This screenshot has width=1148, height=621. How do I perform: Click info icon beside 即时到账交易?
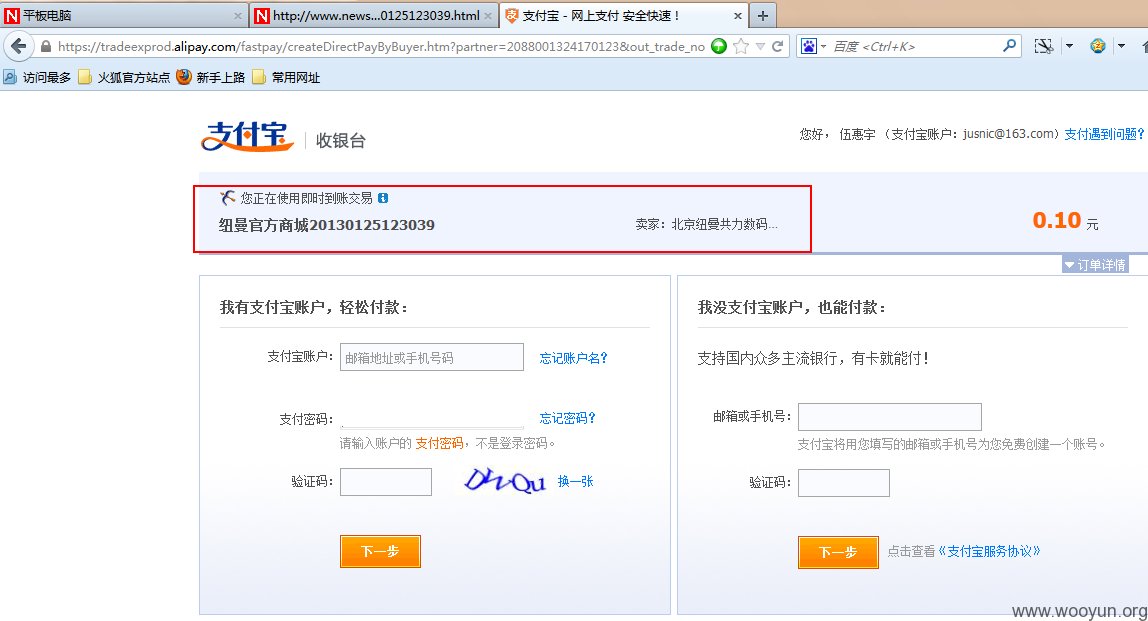383,198
